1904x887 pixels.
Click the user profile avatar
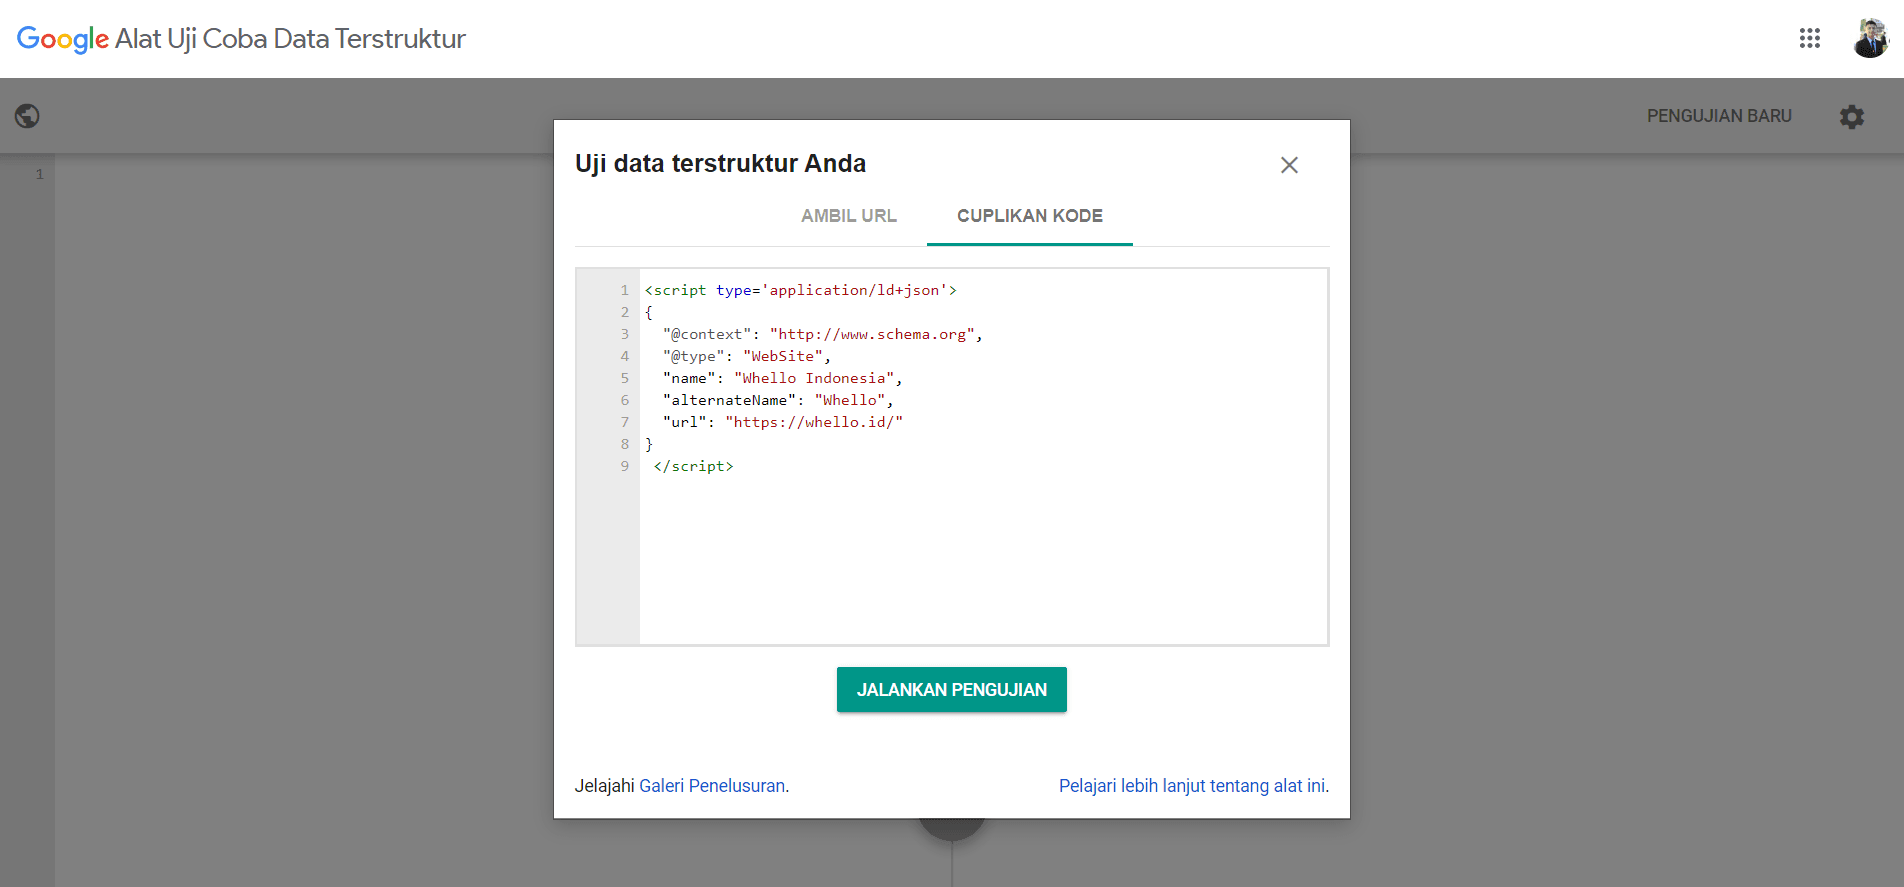pos(1869,38)
